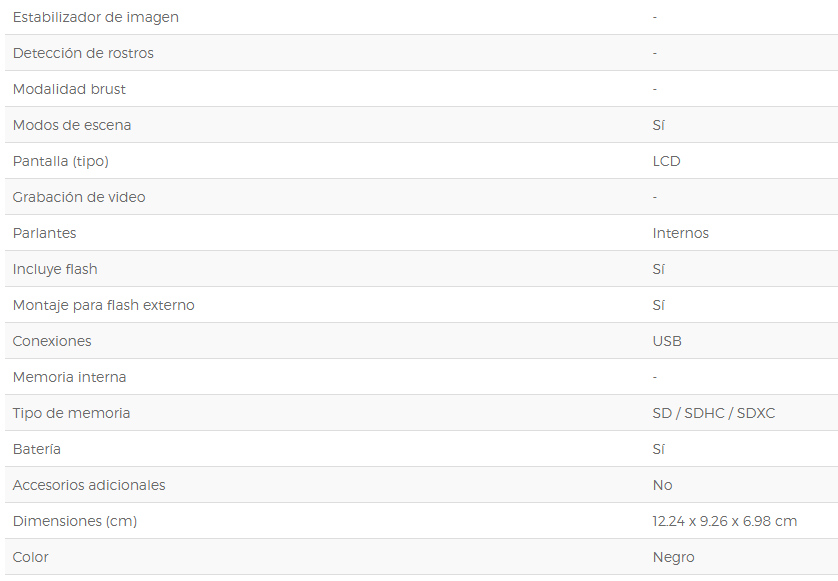Select the Detección de rostros row label
838x581 pixels.
(83, 53)
